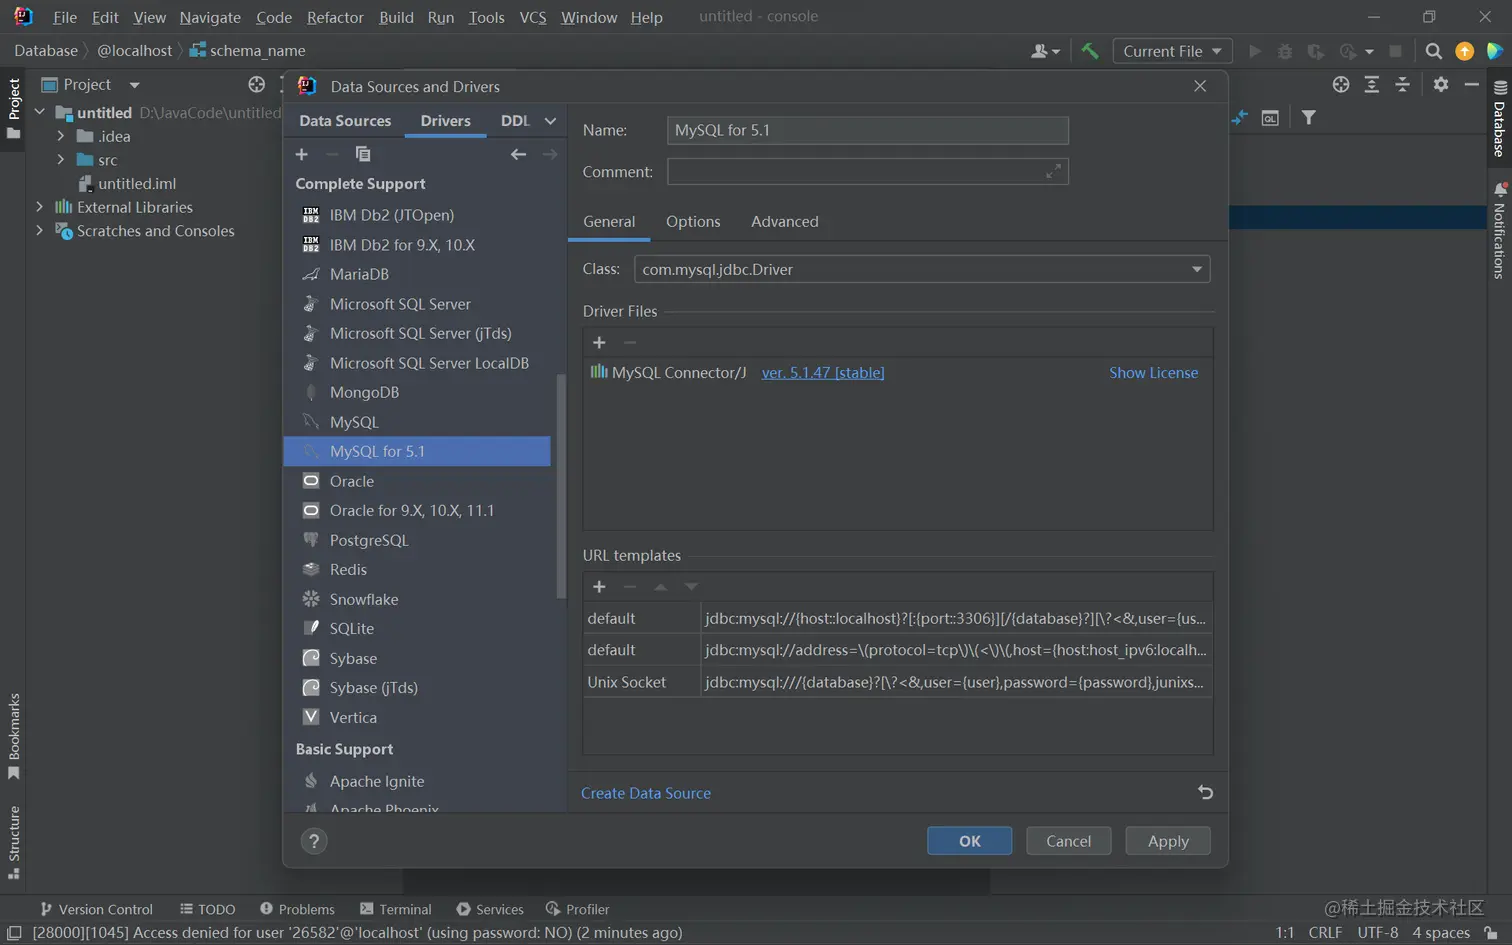The image size is (1512, 945).
Task: Click the filter funnel icon in Database panel
Action: click(1308, 118)
